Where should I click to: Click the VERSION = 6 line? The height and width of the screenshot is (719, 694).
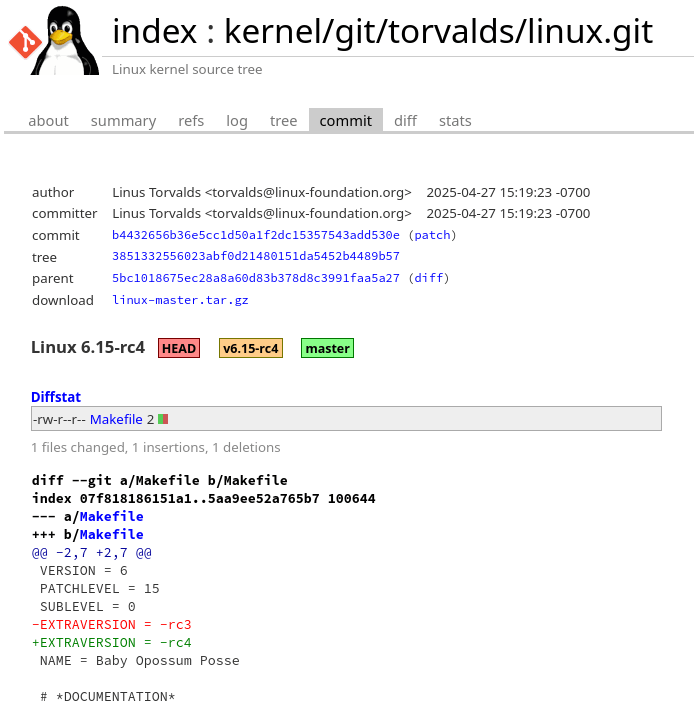click(x=83, y=570)
